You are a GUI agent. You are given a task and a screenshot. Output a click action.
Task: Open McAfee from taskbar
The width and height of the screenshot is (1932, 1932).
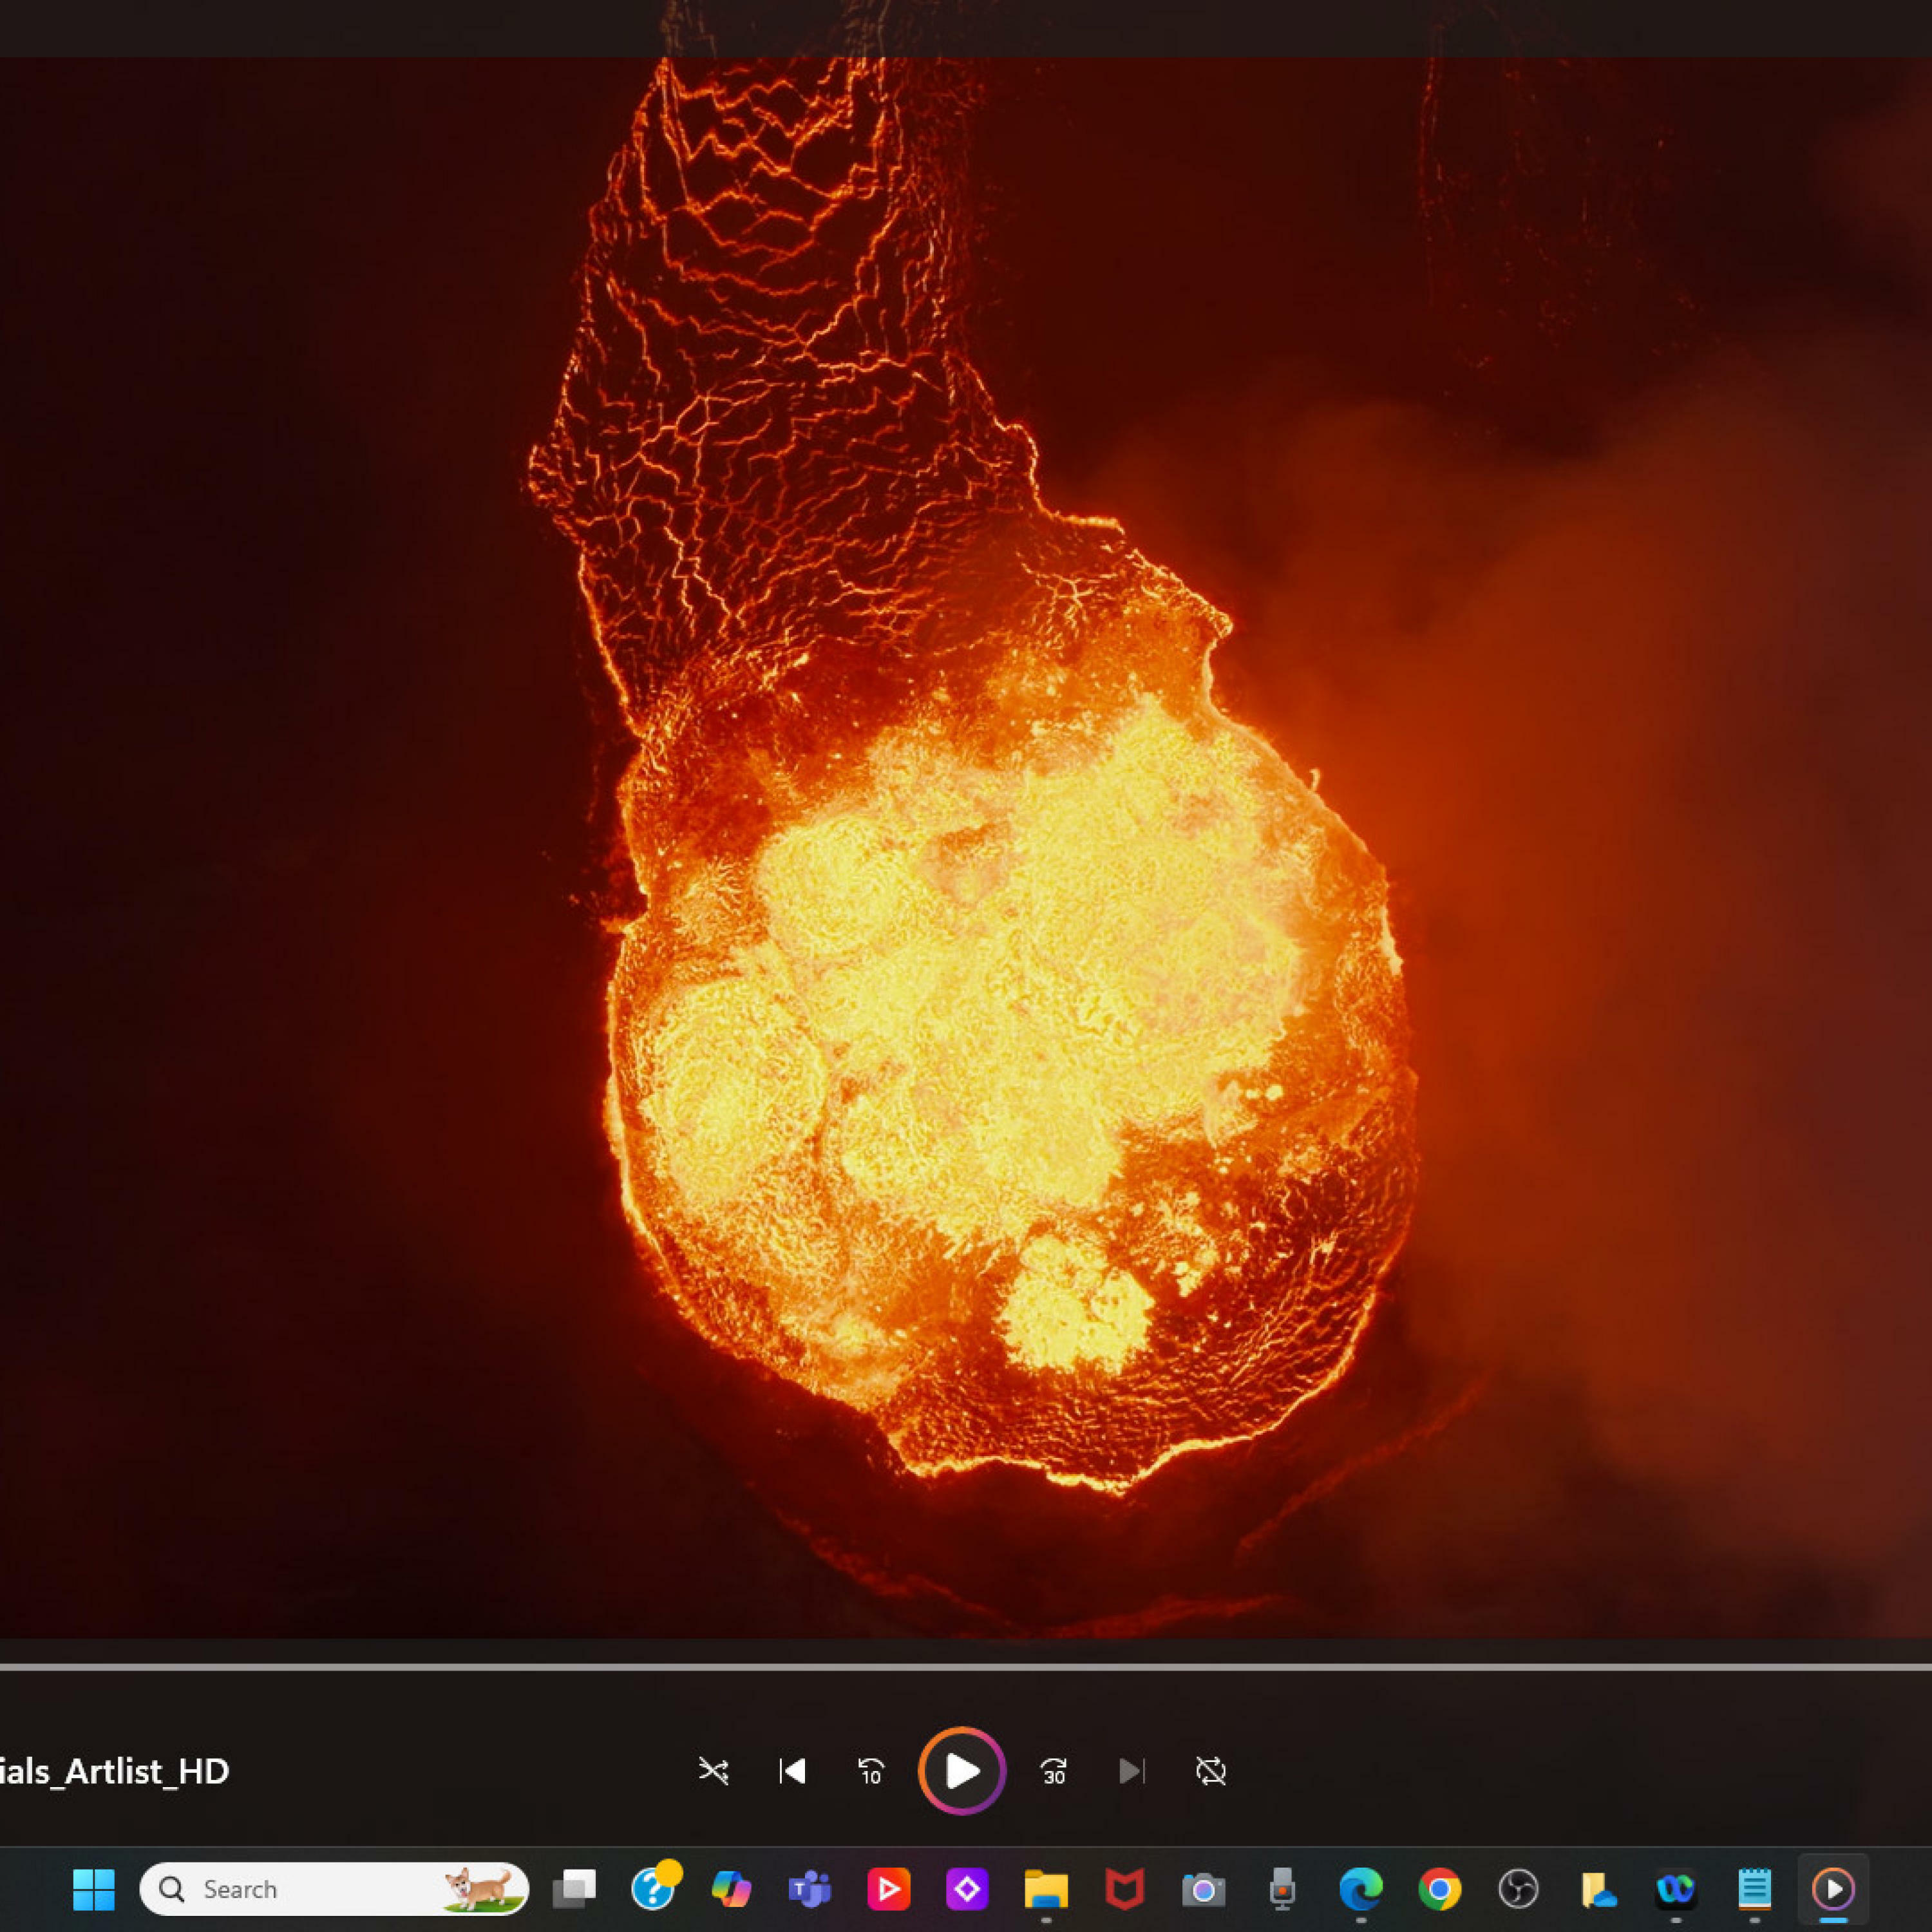coord(1124,1889)
